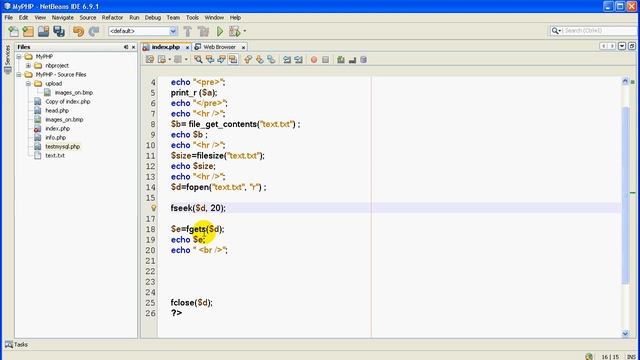Show the opened documents list dropdown
The width and height of the screenshot is (640, 360).
622,47
